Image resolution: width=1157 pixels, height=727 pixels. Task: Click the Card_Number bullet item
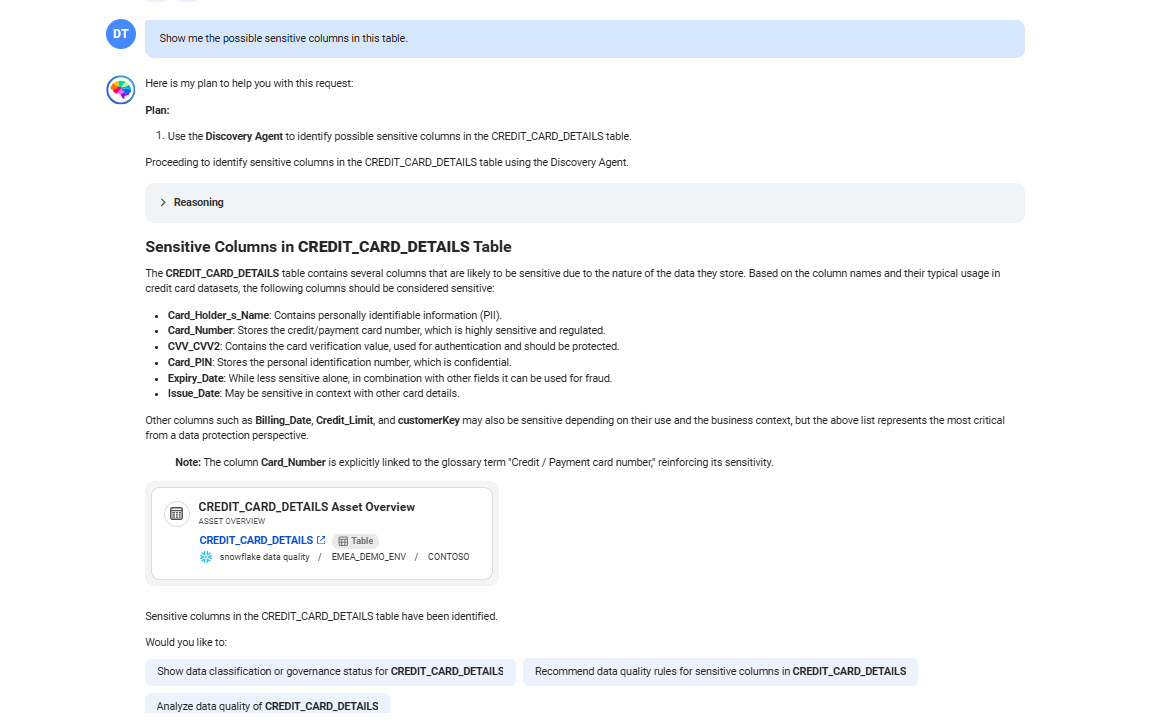(386, 331)
